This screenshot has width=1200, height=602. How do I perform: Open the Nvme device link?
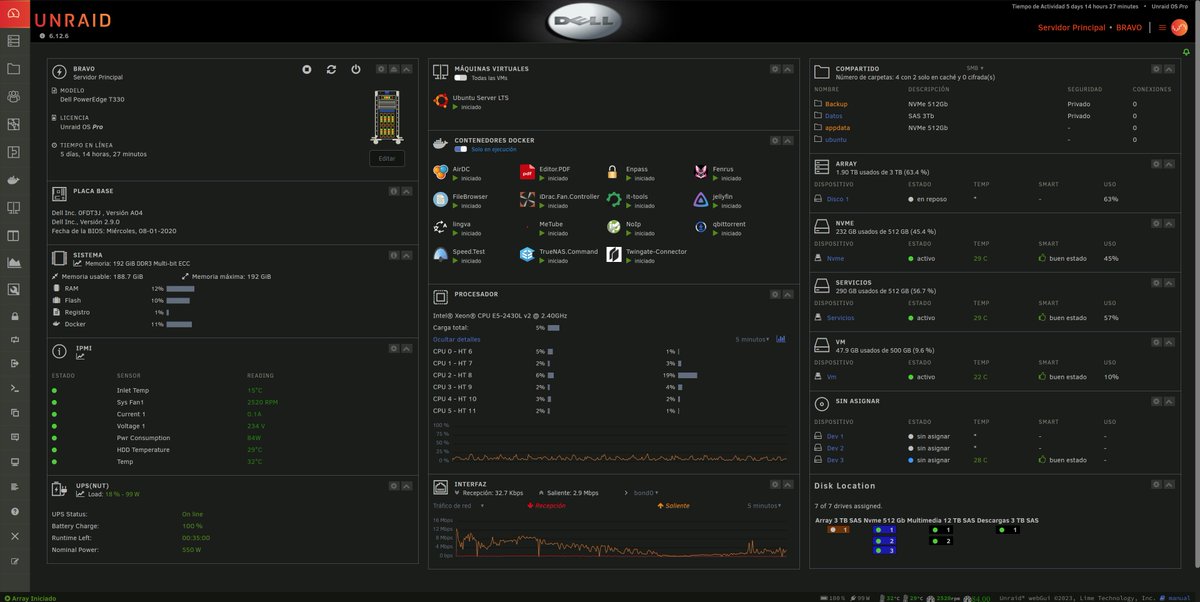point(835,258)
